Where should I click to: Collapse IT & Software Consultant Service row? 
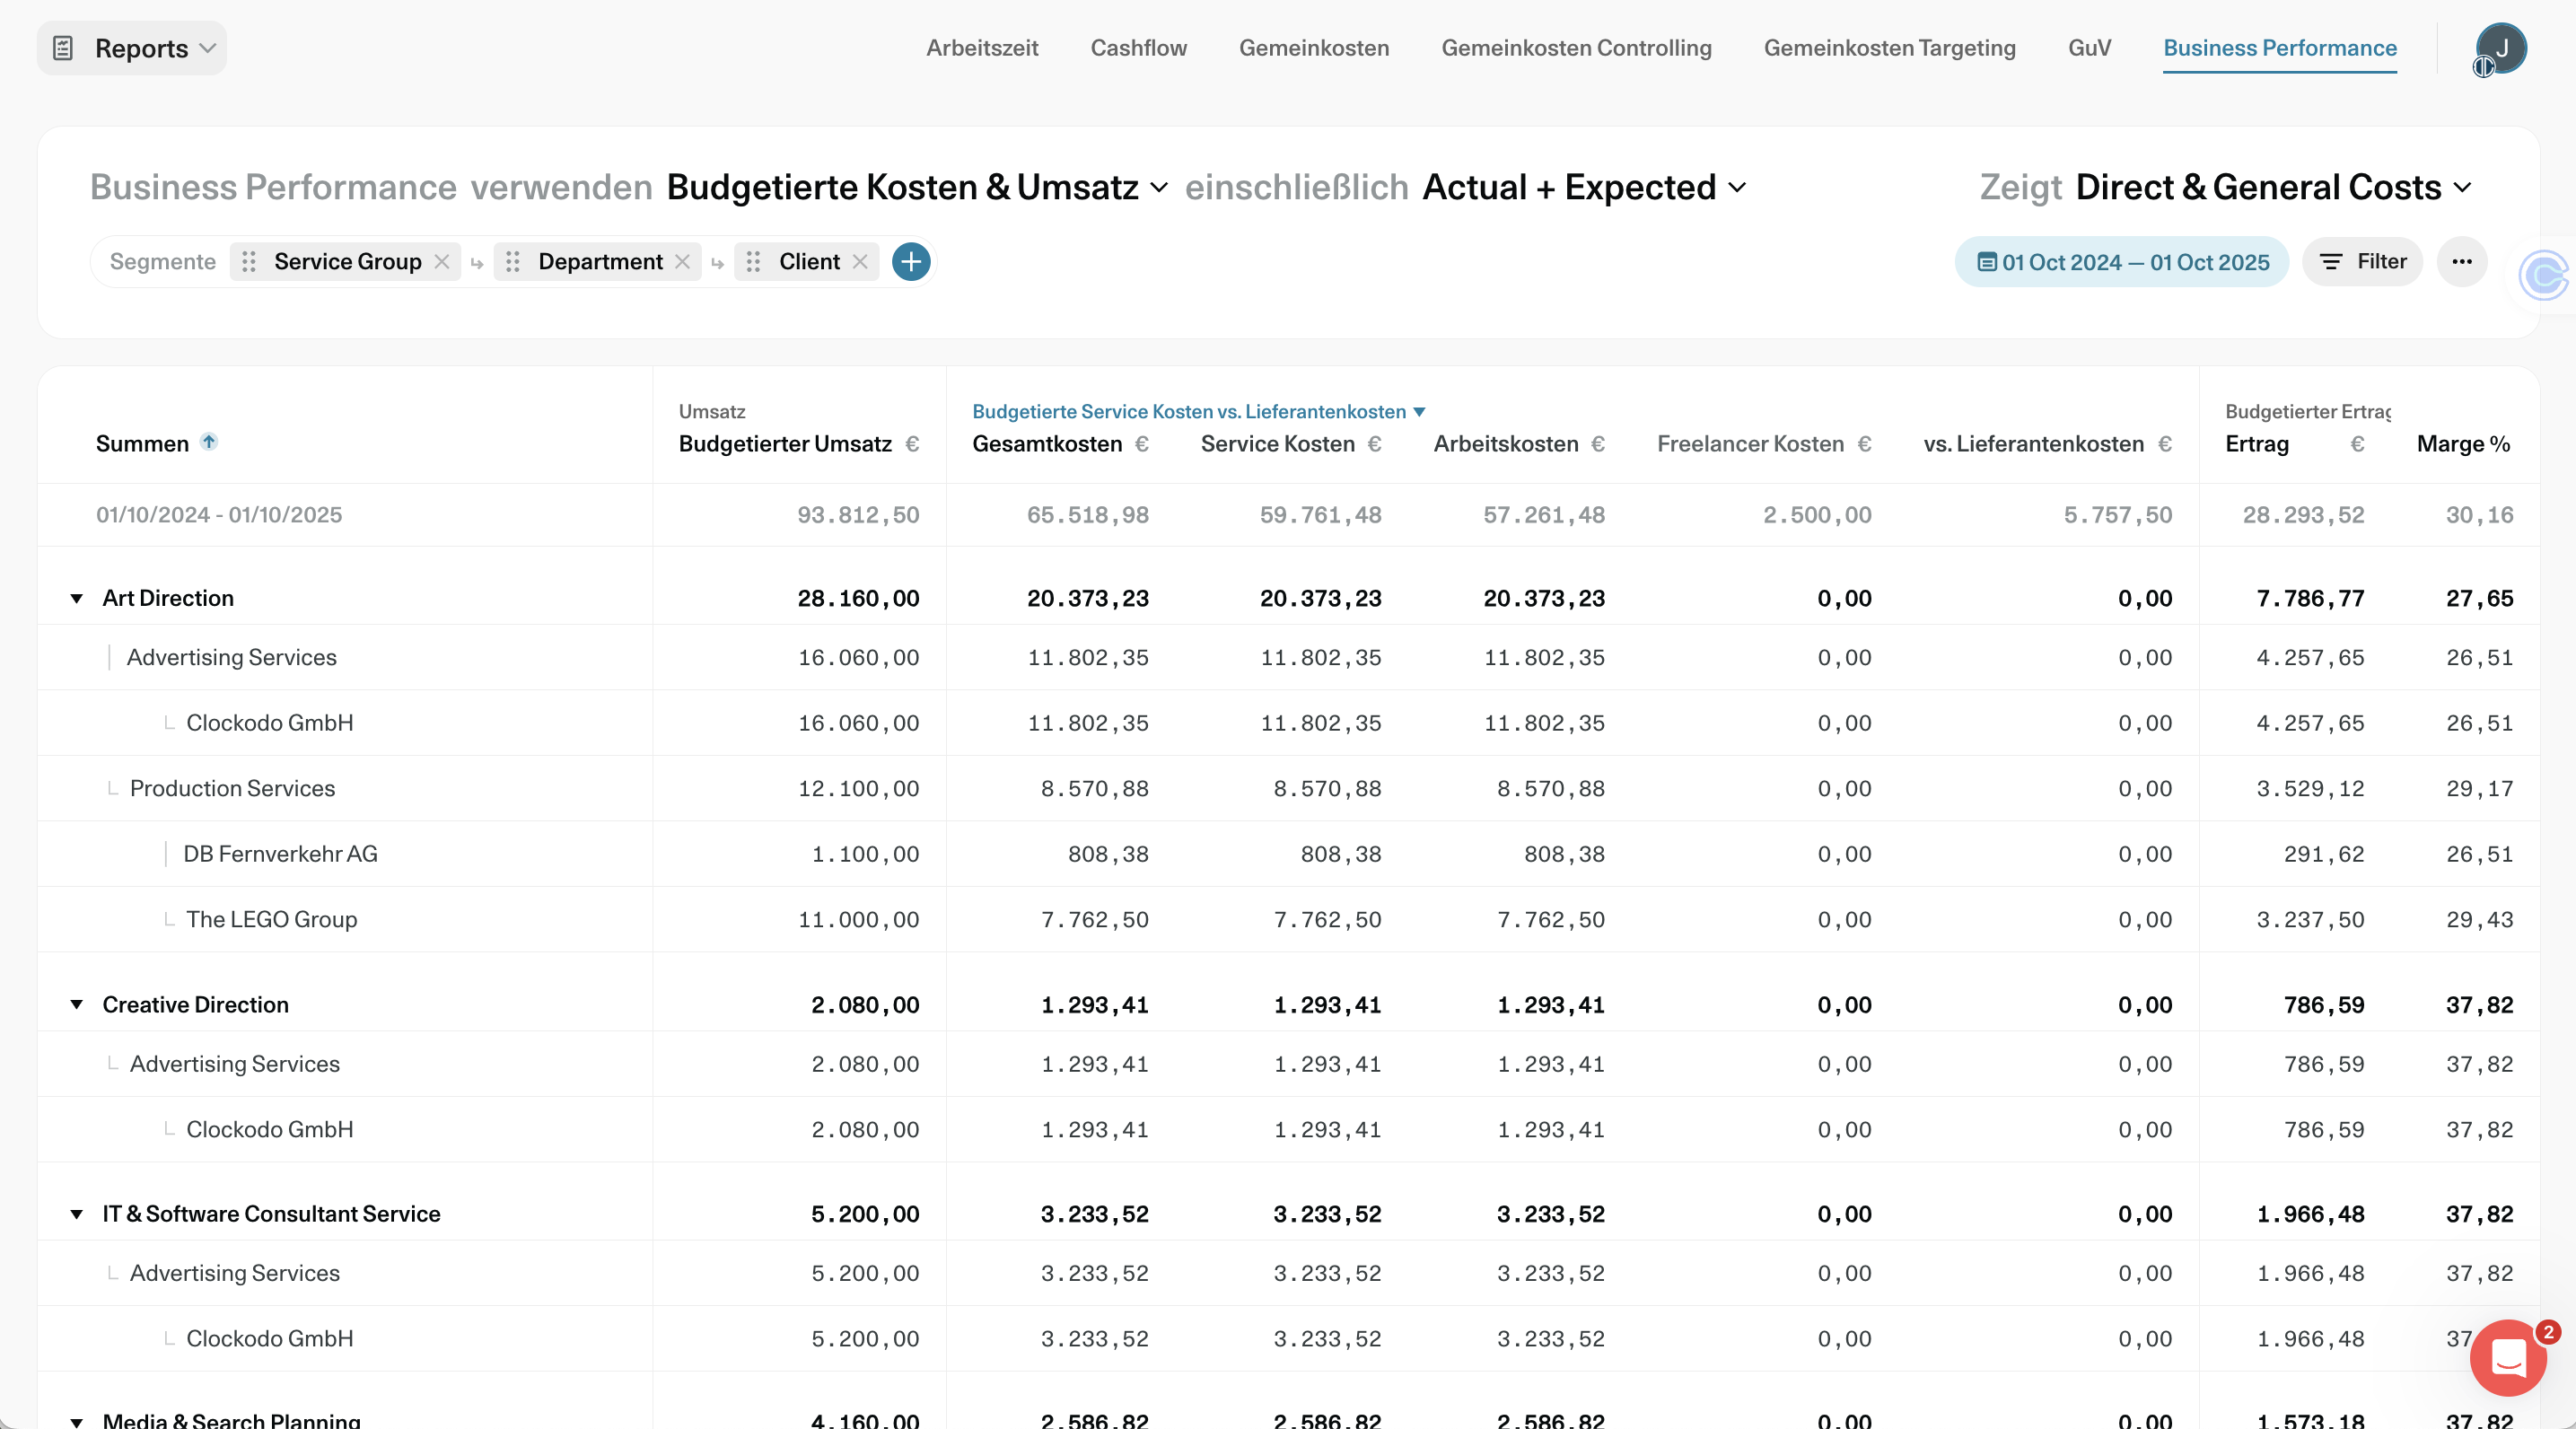[77, 1214]
